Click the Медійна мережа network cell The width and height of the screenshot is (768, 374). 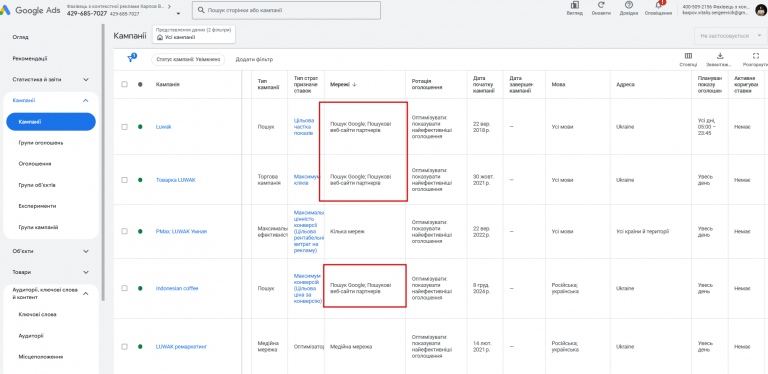(x=351, y=347)
